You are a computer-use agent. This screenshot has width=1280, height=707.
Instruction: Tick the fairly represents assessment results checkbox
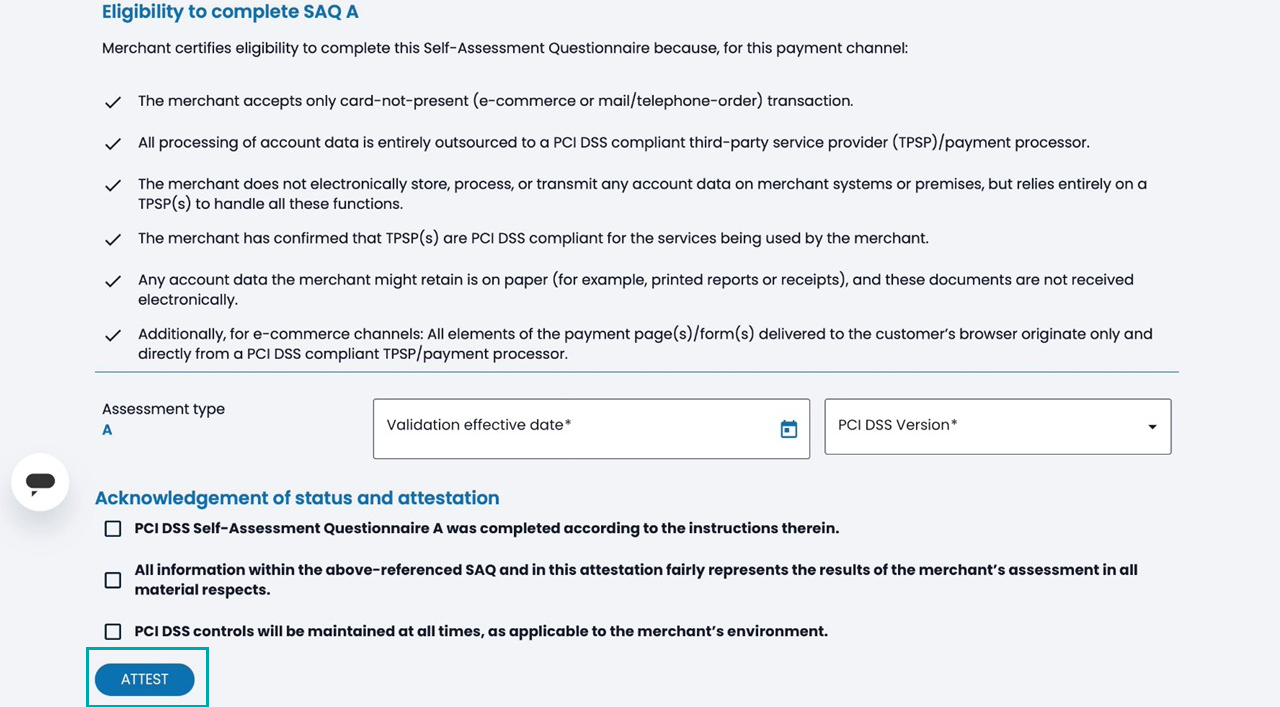click(x=113, y=580)
